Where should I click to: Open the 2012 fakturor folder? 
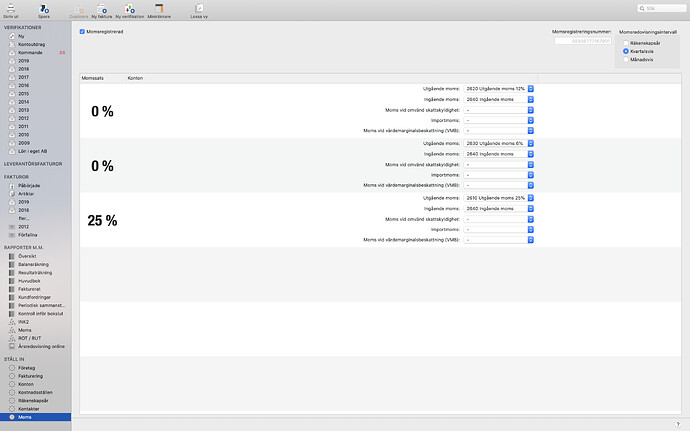pyautogui.click(x=23, y=227)
